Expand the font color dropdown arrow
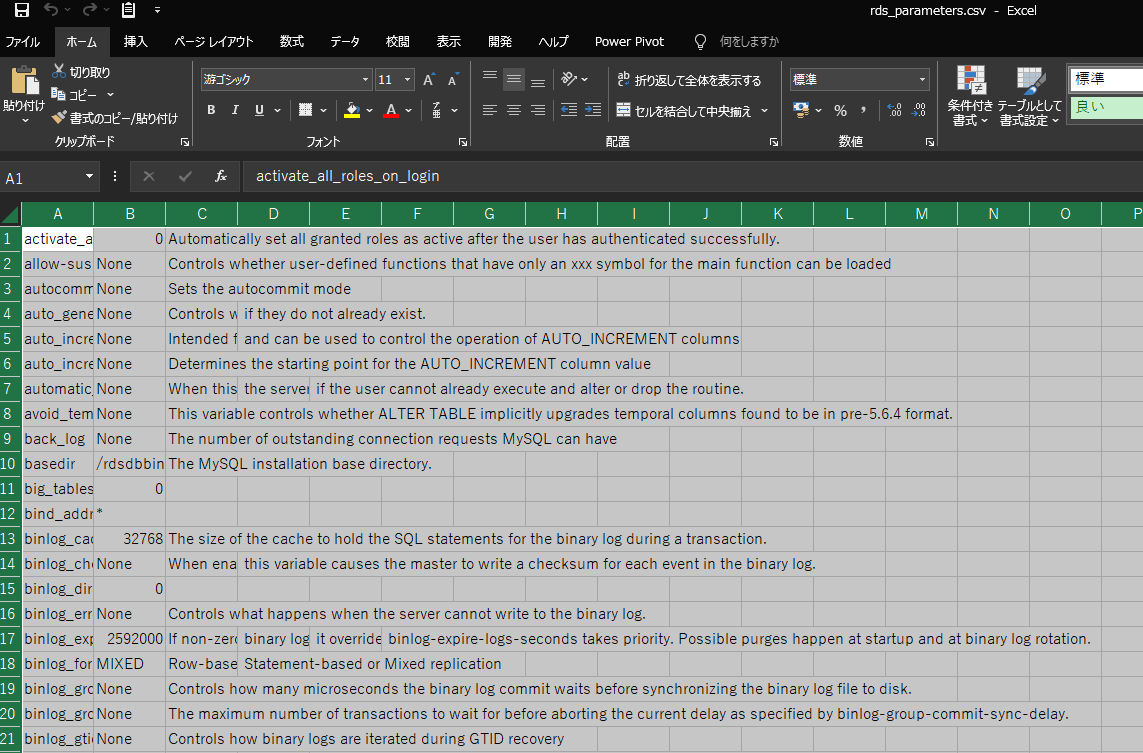1143x753 pixels. click(x=408, y=110)
